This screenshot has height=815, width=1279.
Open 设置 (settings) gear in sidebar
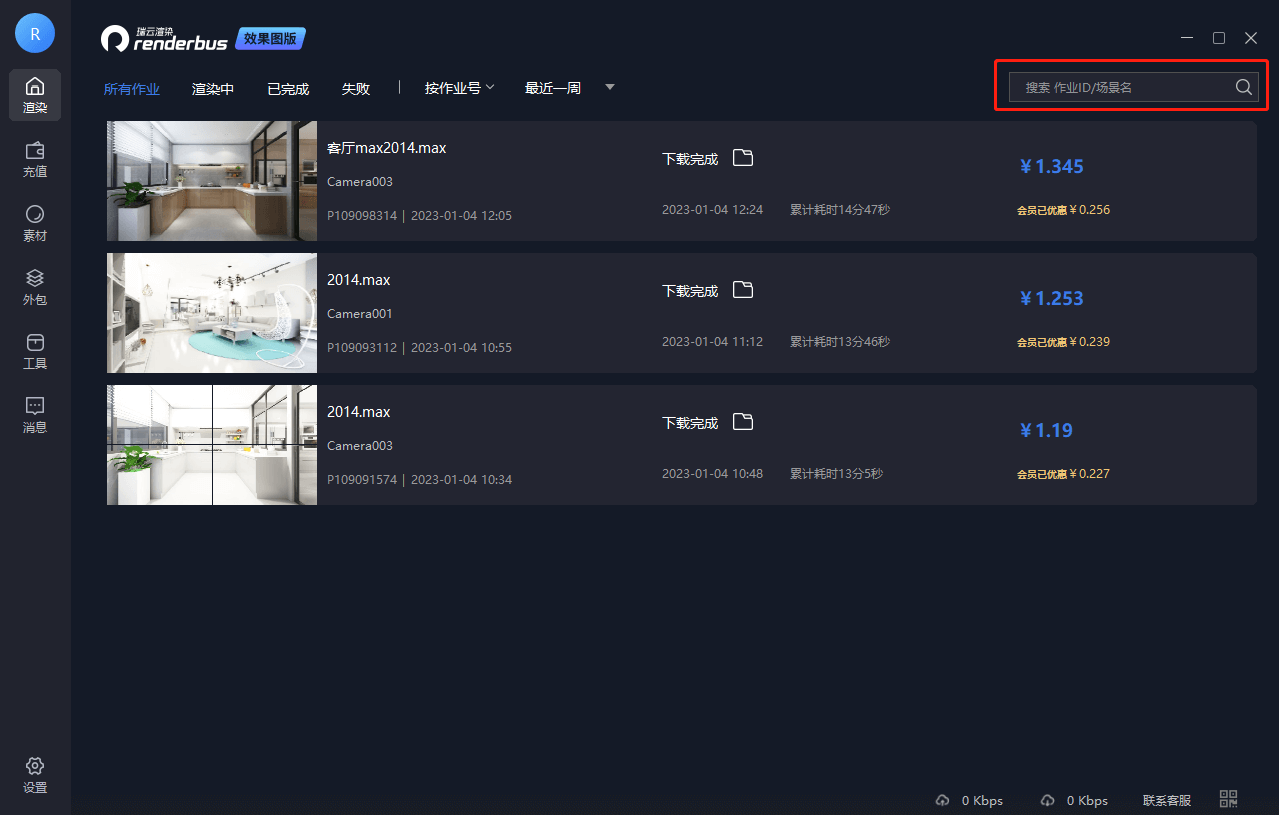click(x=35, y=775)
